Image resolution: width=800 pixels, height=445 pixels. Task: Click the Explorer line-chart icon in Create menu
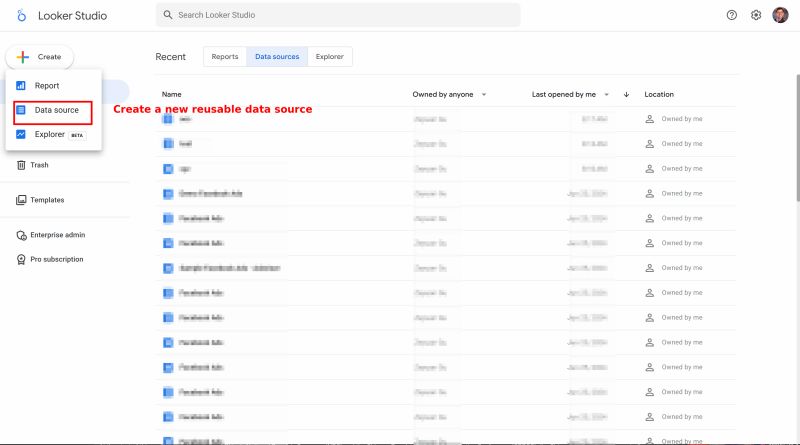point(21,134)
